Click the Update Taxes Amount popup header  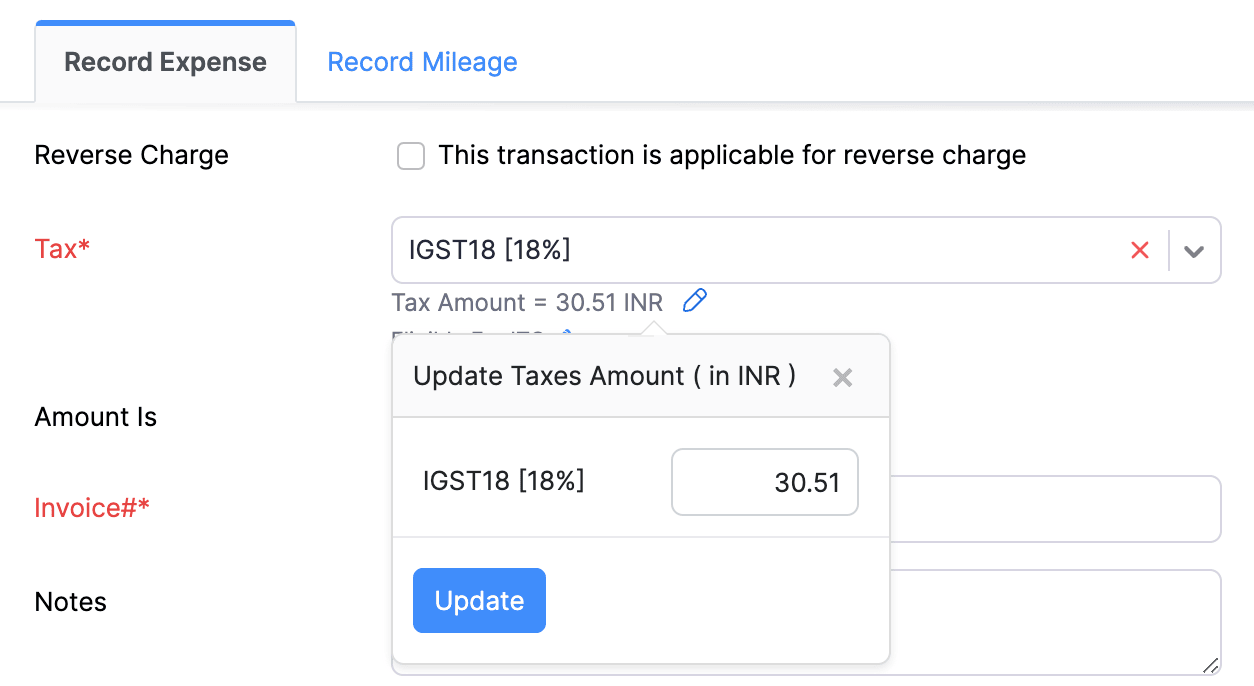[604, 376]
